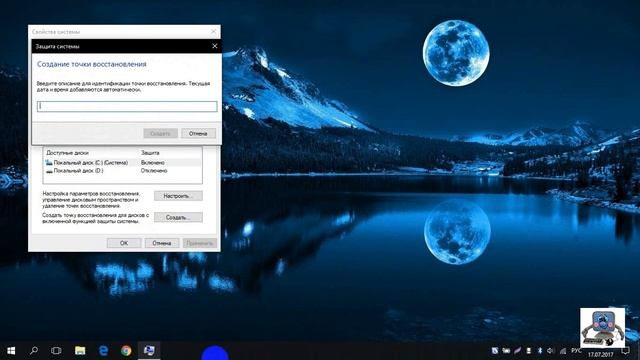Click the Доступные диски column header
The width and height of the screenshot is (640, 360).
(x=67, y=153)
